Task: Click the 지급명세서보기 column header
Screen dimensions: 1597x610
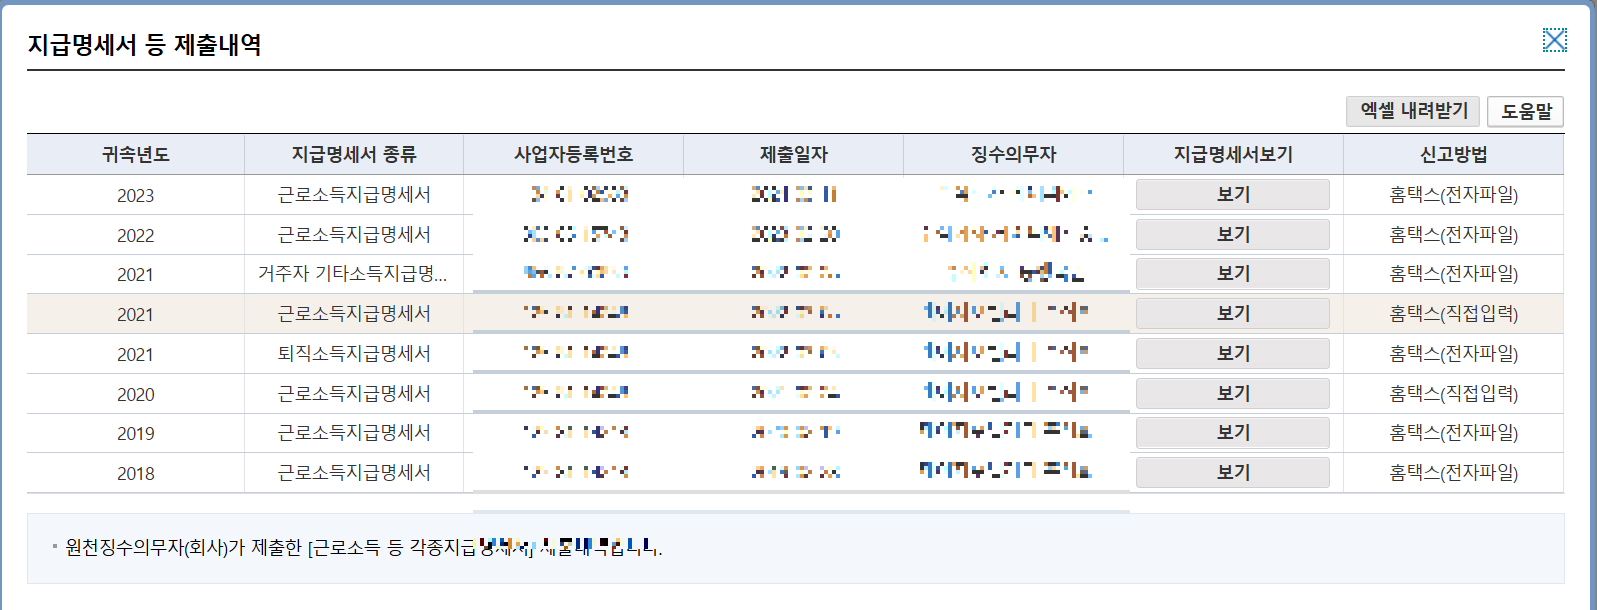Action: click(1234, 155)
